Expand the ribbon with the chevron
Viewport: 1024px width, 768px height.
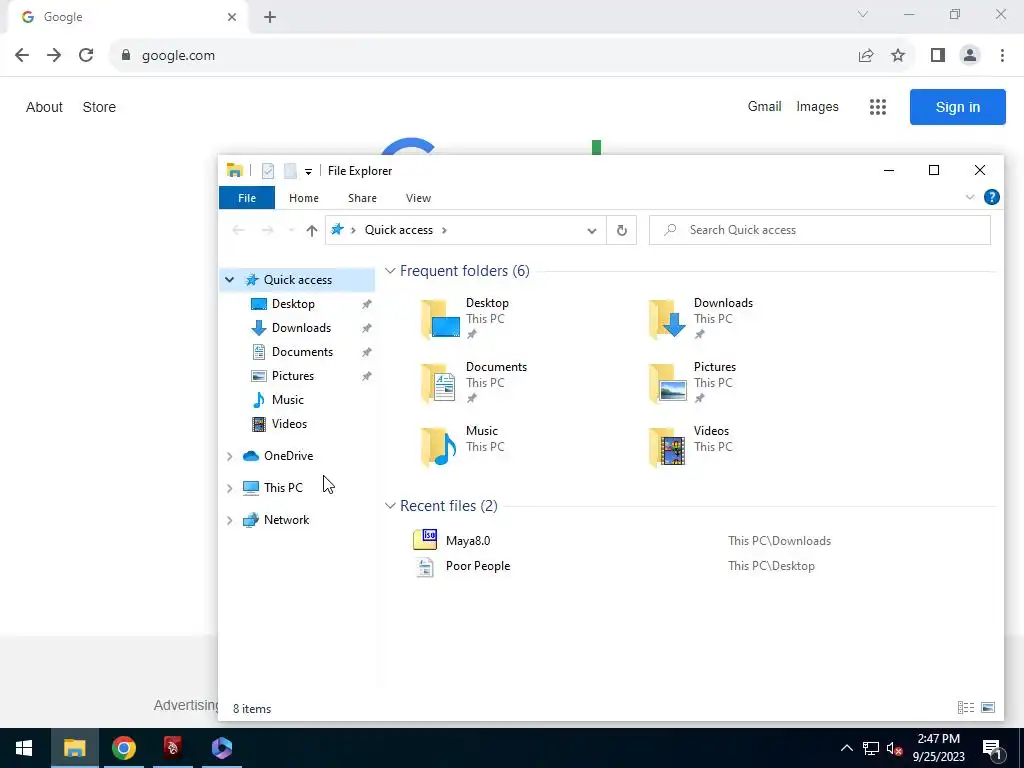point(970,197)
